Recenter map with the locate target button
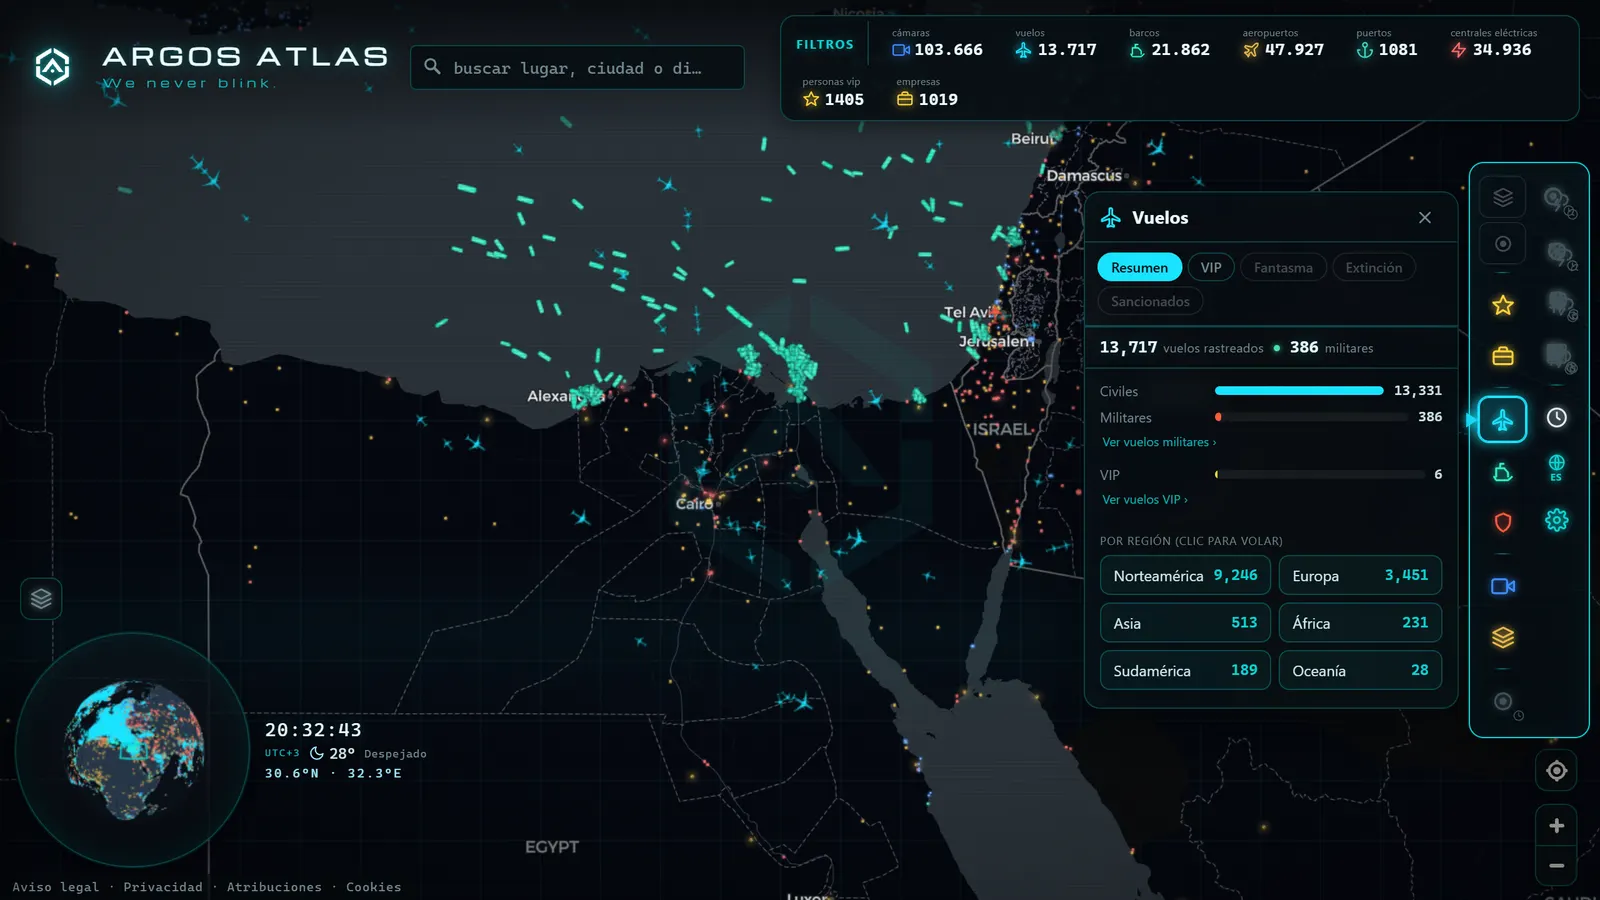The height and width of the screenshot is (900, 1600). coord(1556,771)
